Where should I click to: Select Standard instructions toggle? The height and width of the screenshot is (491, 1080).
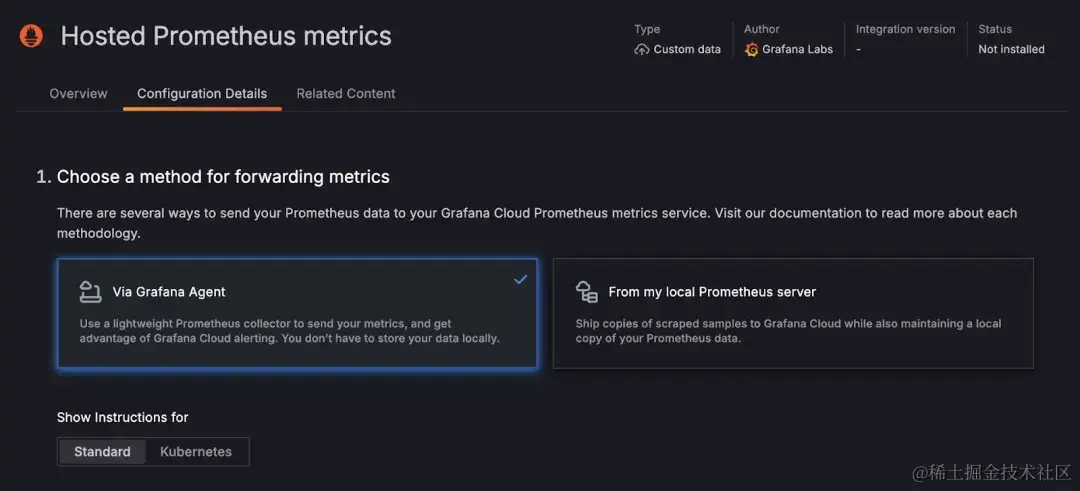tap(102, 452)
